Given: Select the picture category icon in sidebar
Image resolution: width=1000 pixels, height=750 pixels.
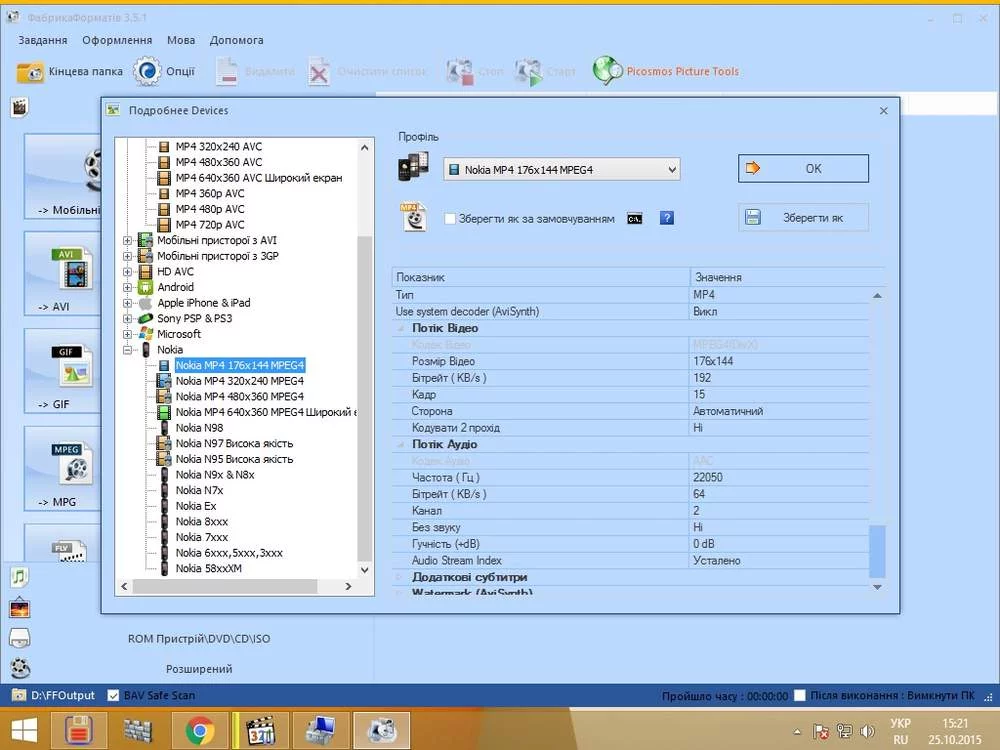Looking at the screenshot, I should (x=19, y=607).
